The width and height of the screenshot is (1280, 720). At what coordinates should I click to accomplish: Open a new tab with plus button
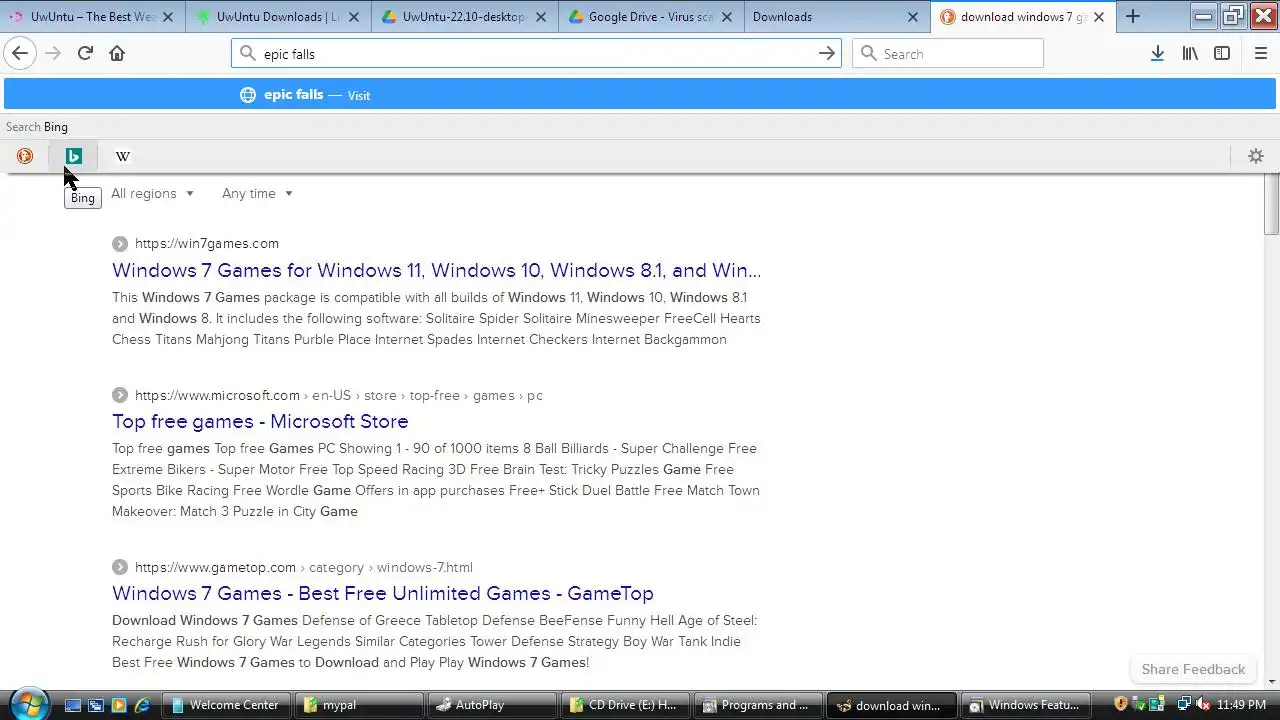[1132, 16]
